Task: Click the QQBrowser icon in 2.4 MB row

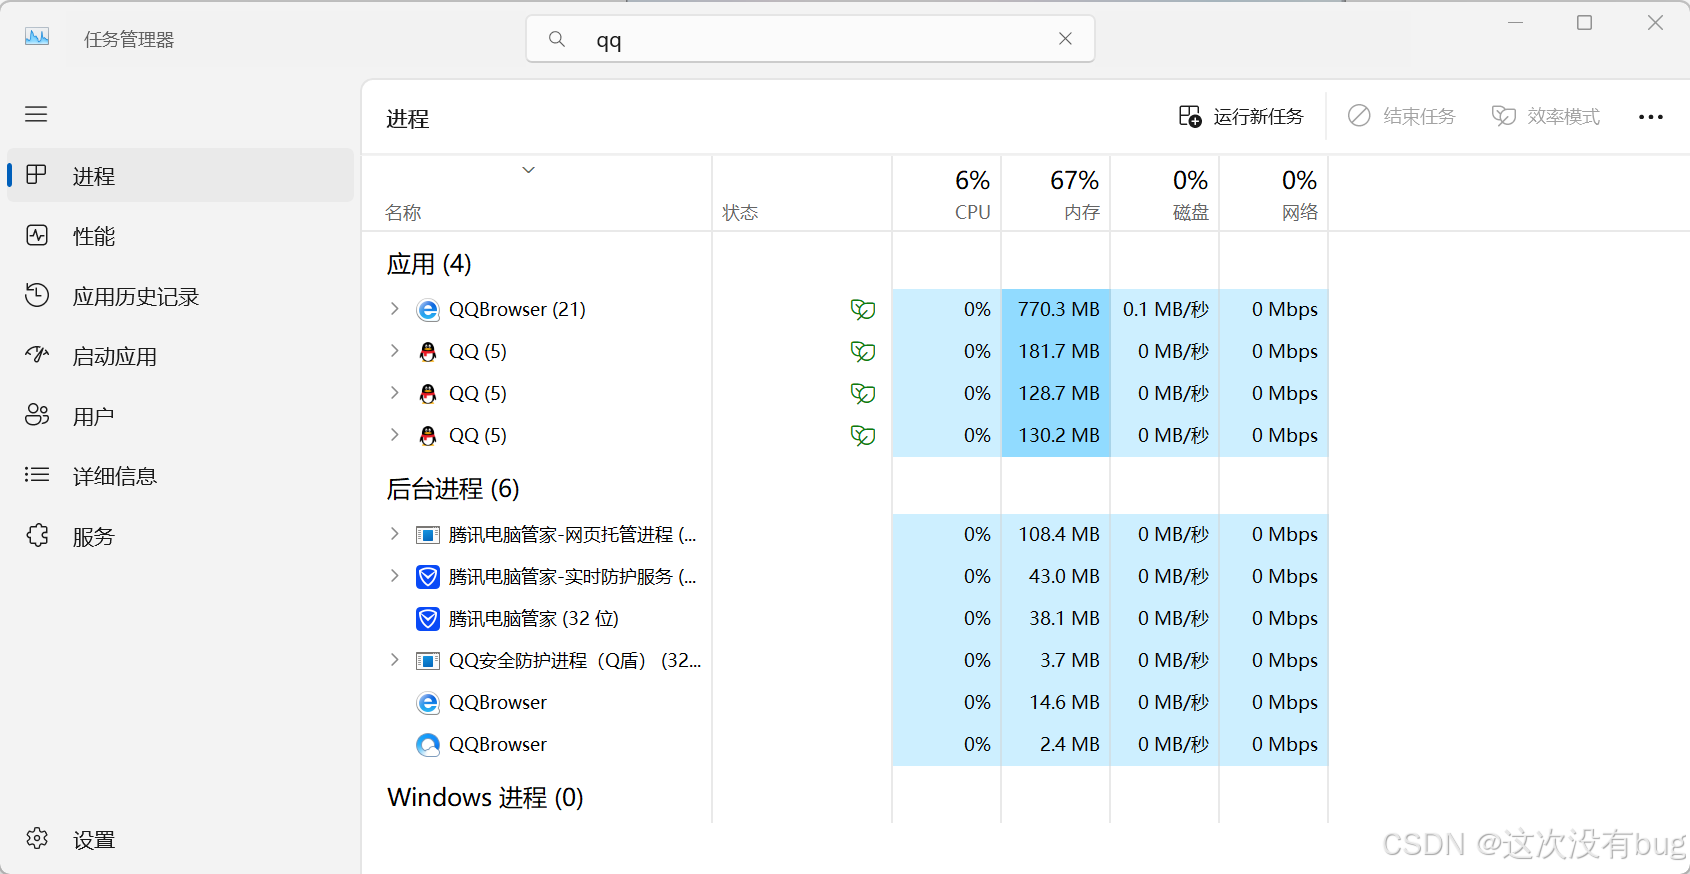Action: 428,745
